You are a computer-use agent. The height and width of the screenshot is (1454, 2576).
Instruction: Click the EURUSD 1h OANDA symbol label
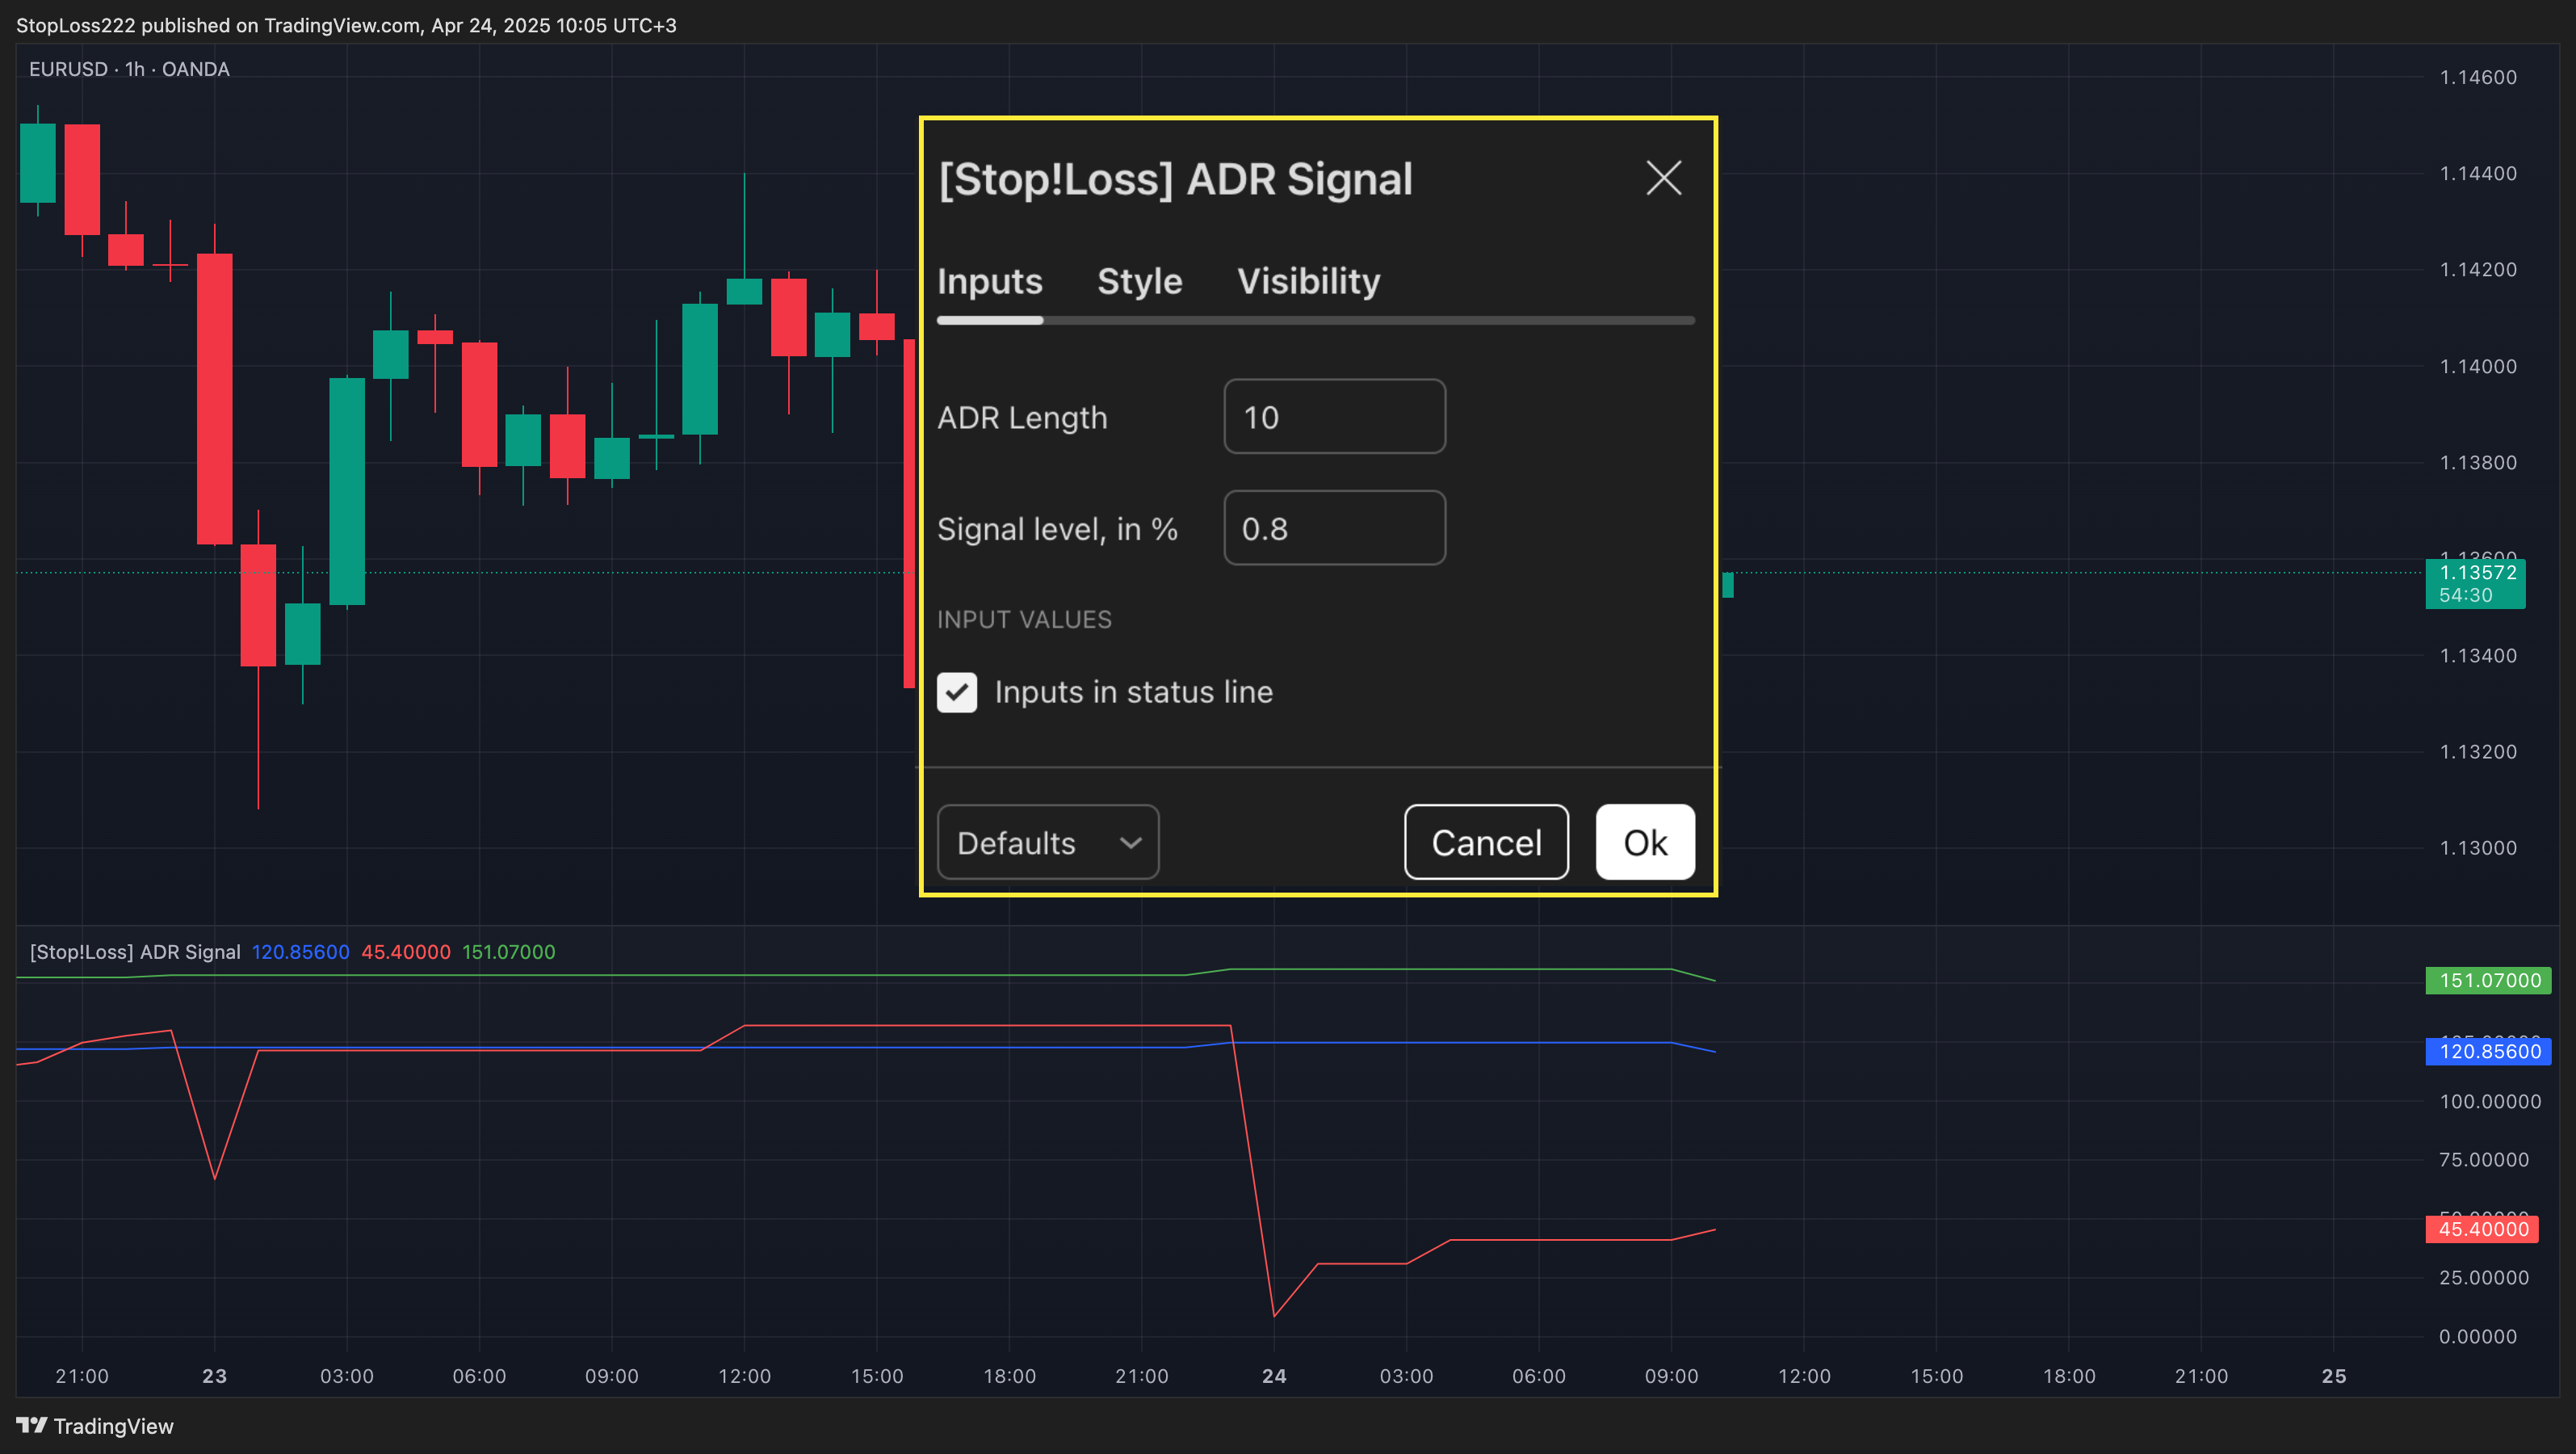tap(129, 69)
